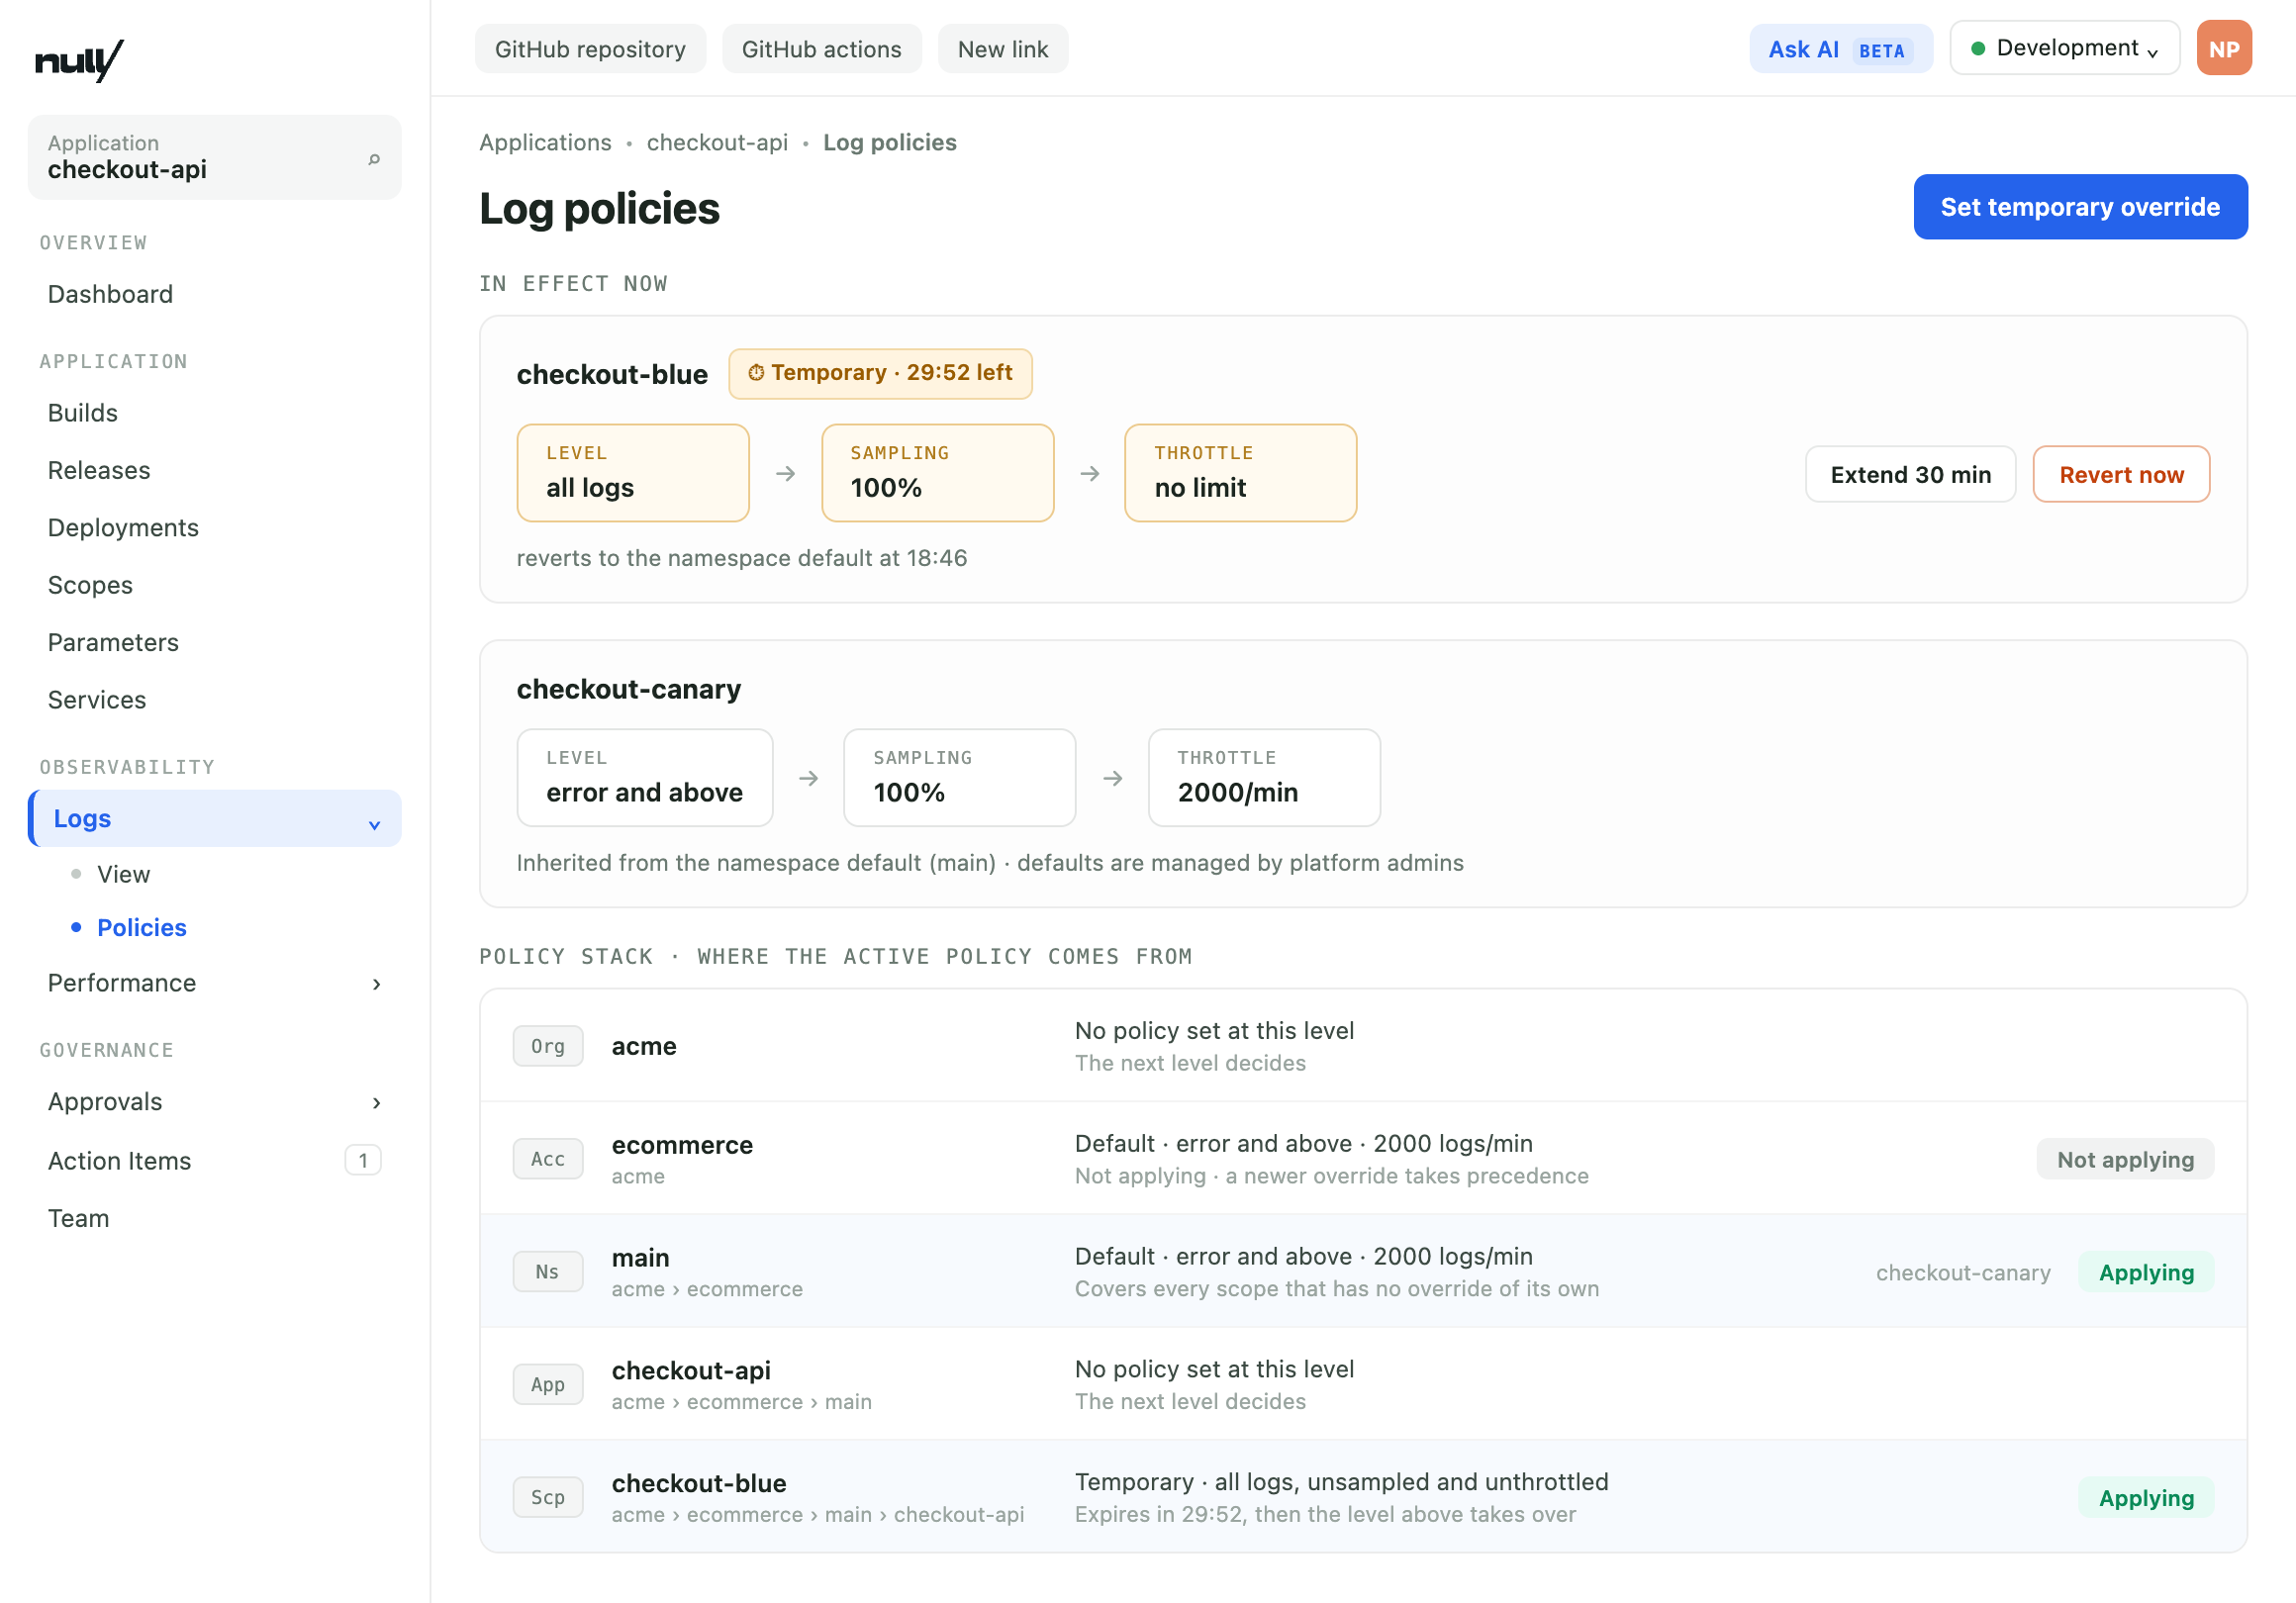Click the App level badge for checkout-api

(548, 1385)
